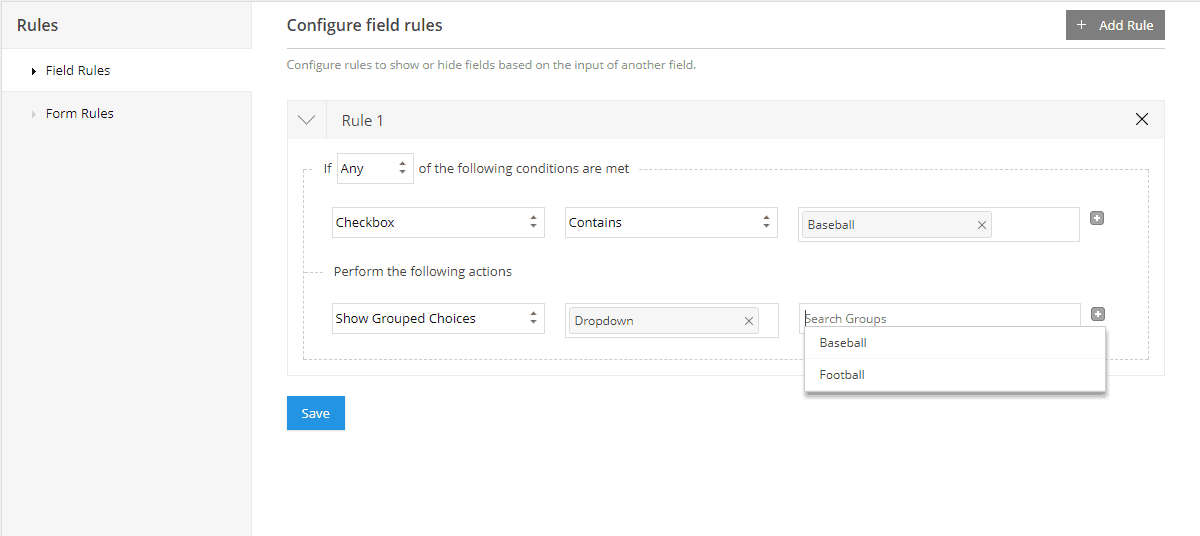The width and height of the screenshot is (1200, 536).
Task: Add another condition with plus icon
Action: [1097, 218]
